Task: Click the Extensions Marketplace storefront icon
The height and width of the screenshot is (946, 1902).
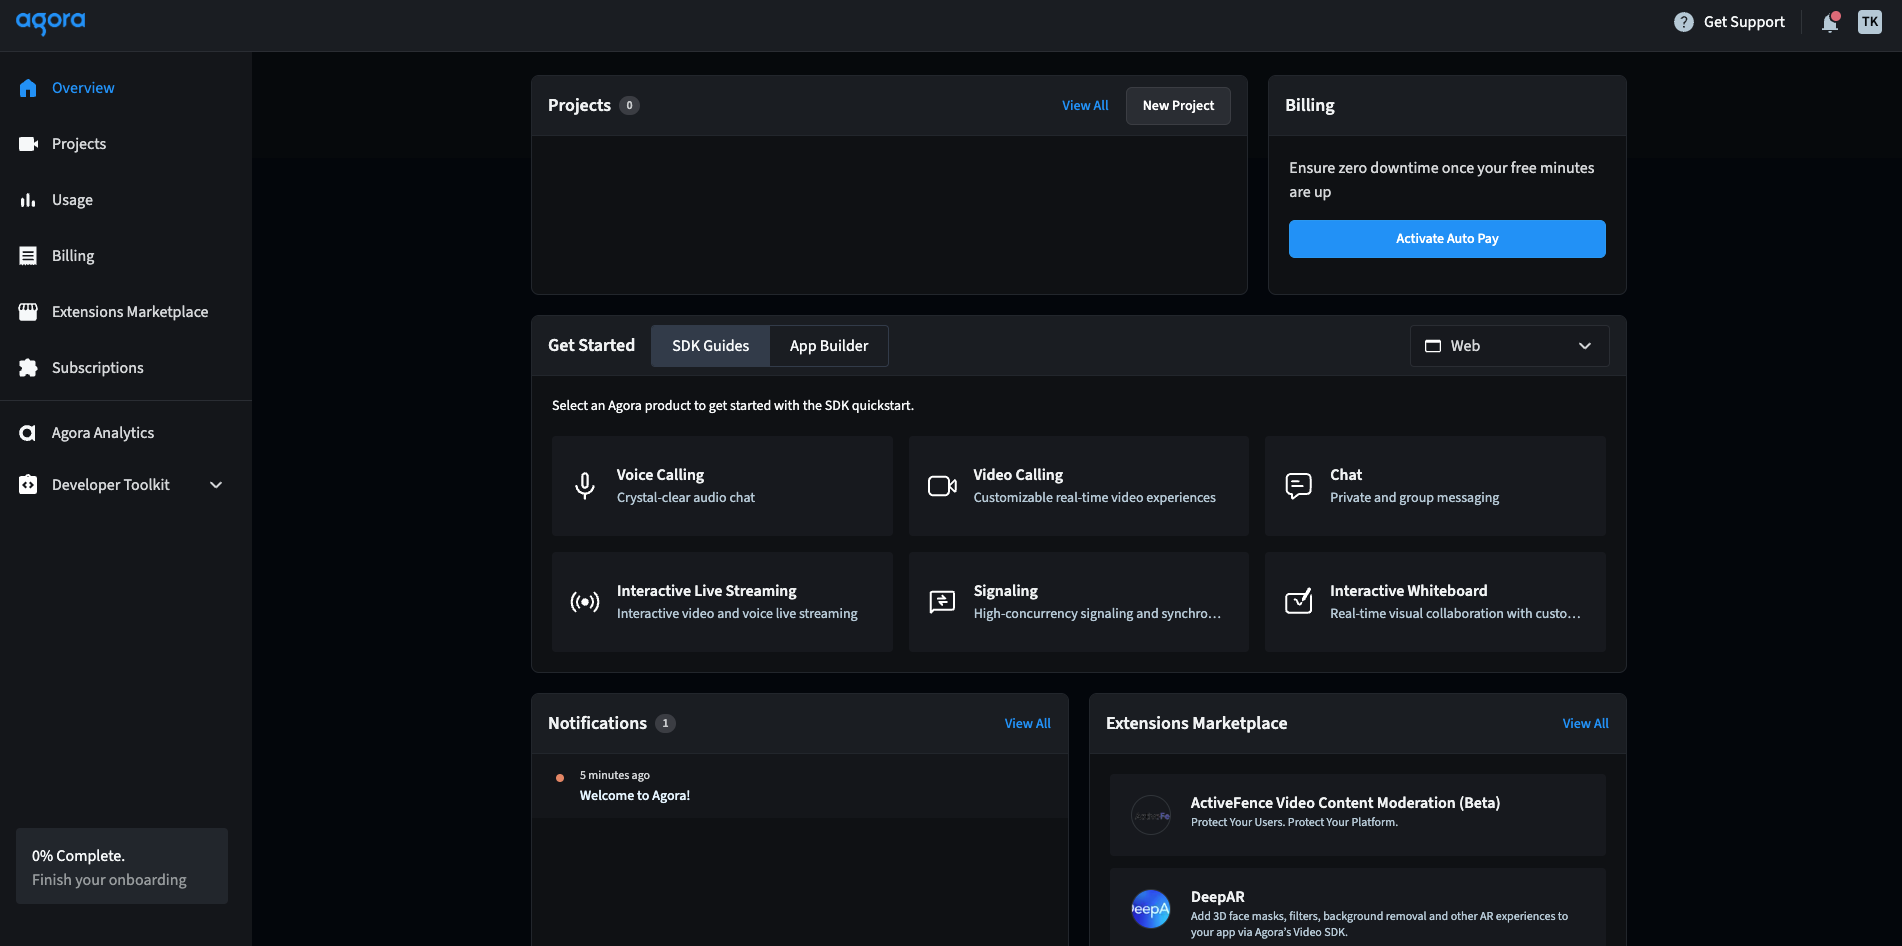Action: (x=28, y=312)
